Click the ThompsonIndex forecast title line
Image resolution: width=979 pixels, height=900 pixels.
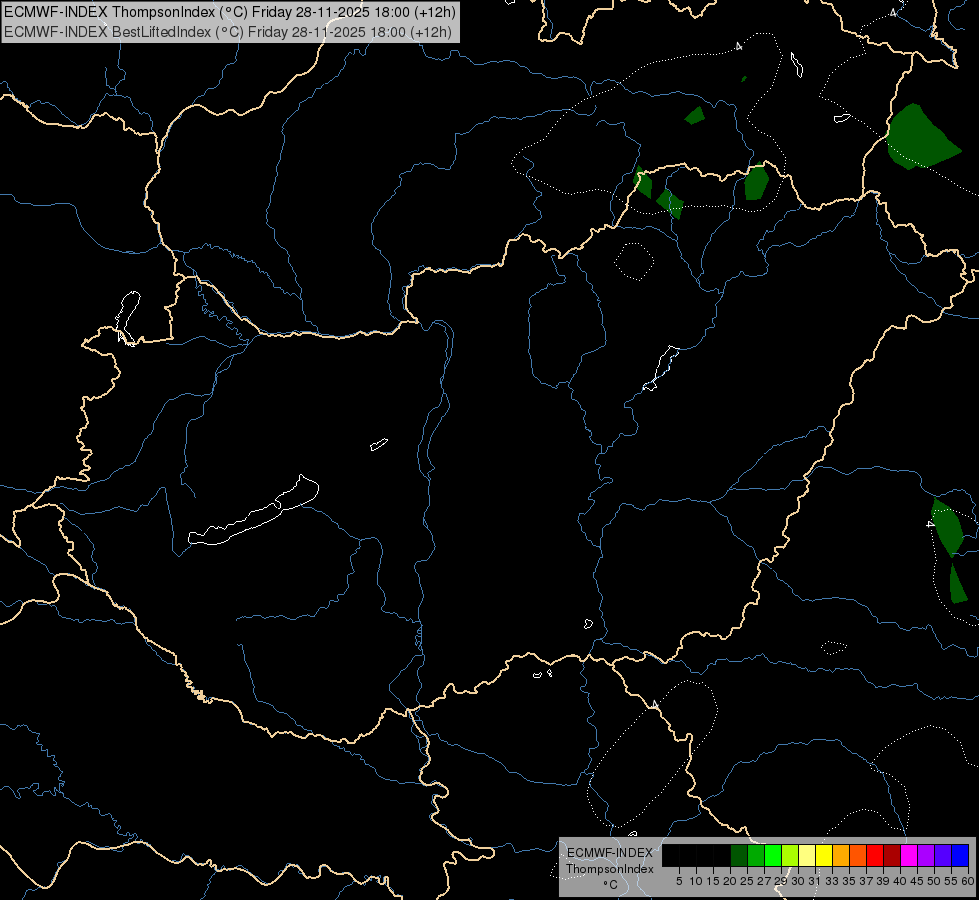[x=230, y=12]
